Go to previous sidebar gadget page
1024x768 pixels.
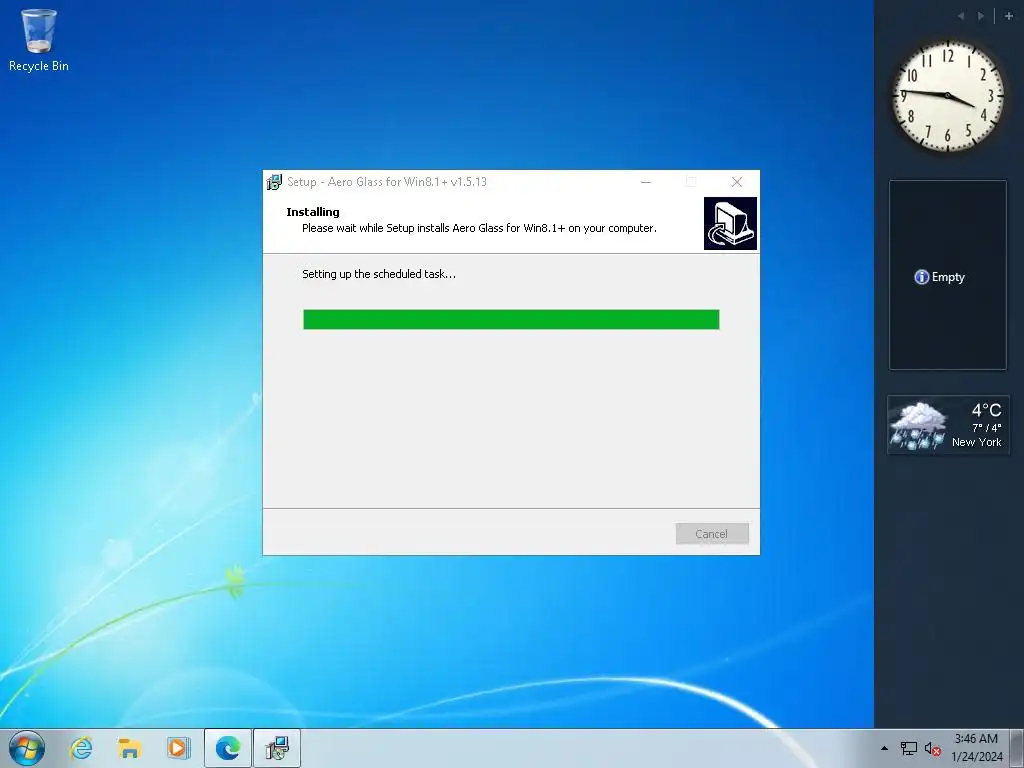pyautogui.click(x=961, y=16)
